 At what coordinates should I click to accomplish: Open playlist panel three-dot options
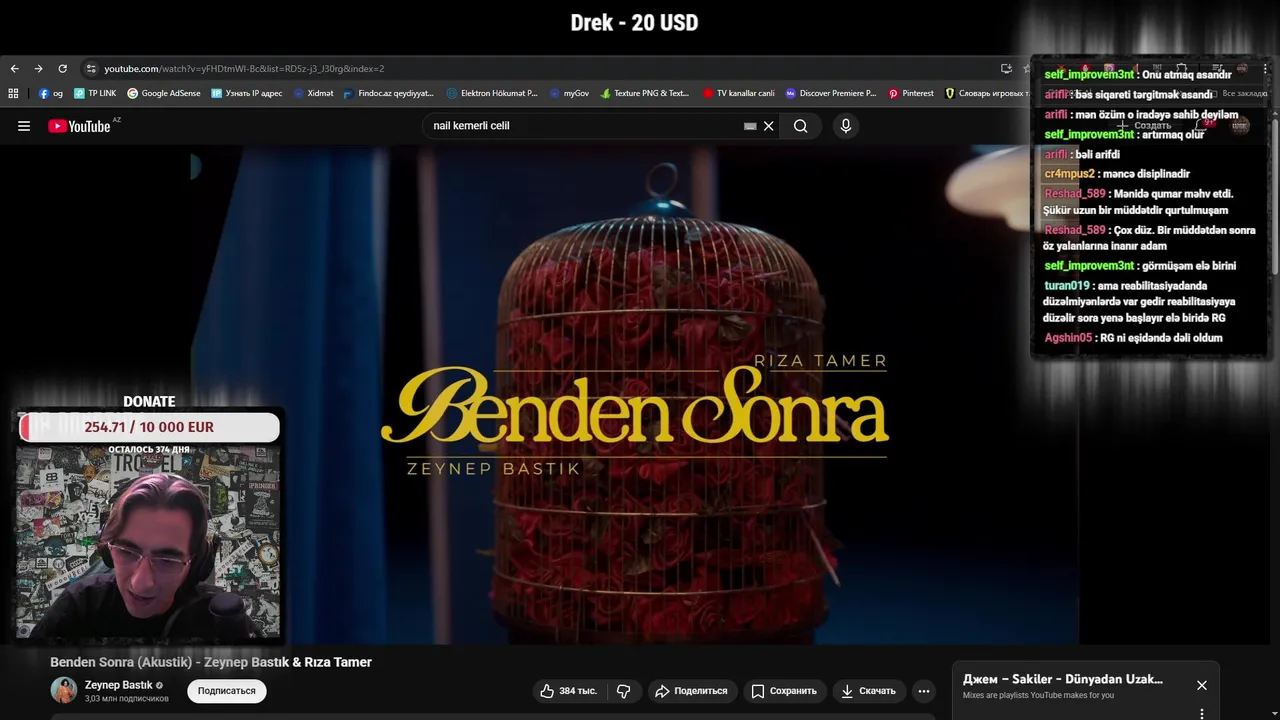[1202, 713]
